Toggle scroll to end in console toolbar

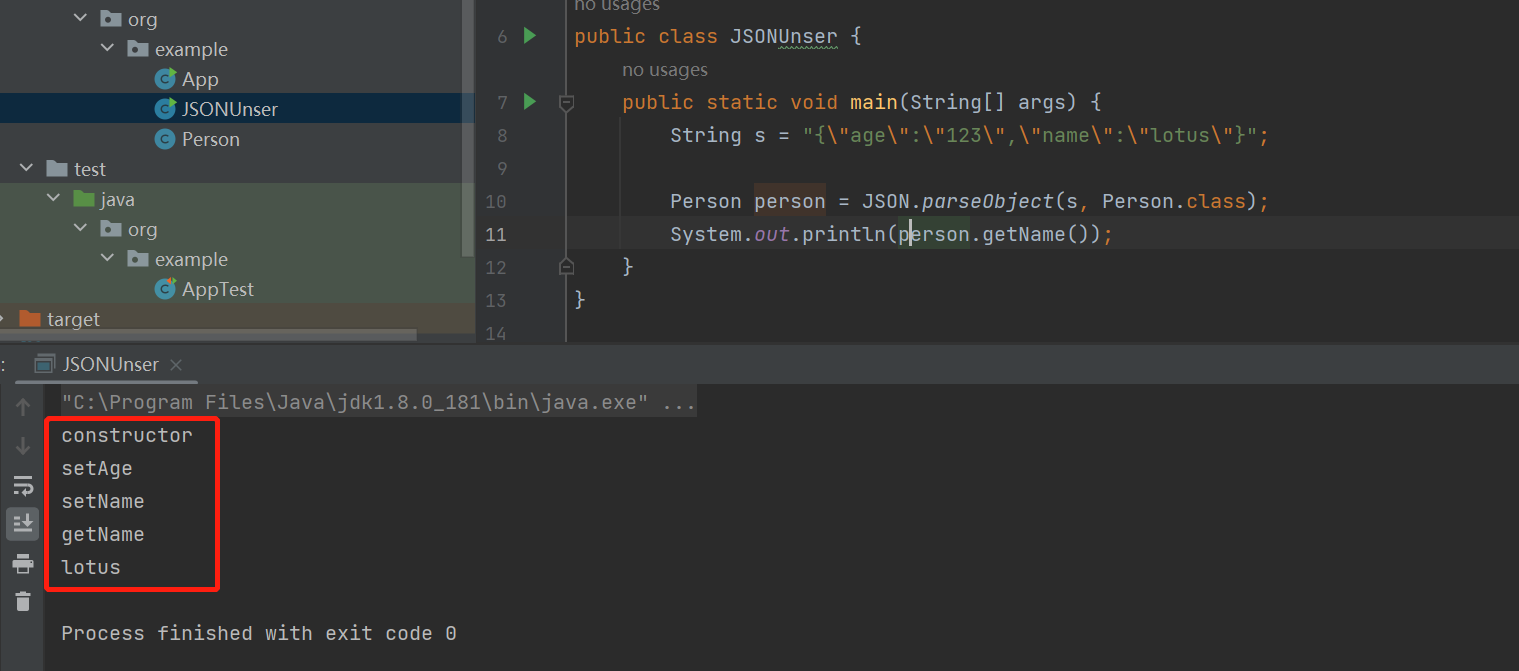coord(23,523)
